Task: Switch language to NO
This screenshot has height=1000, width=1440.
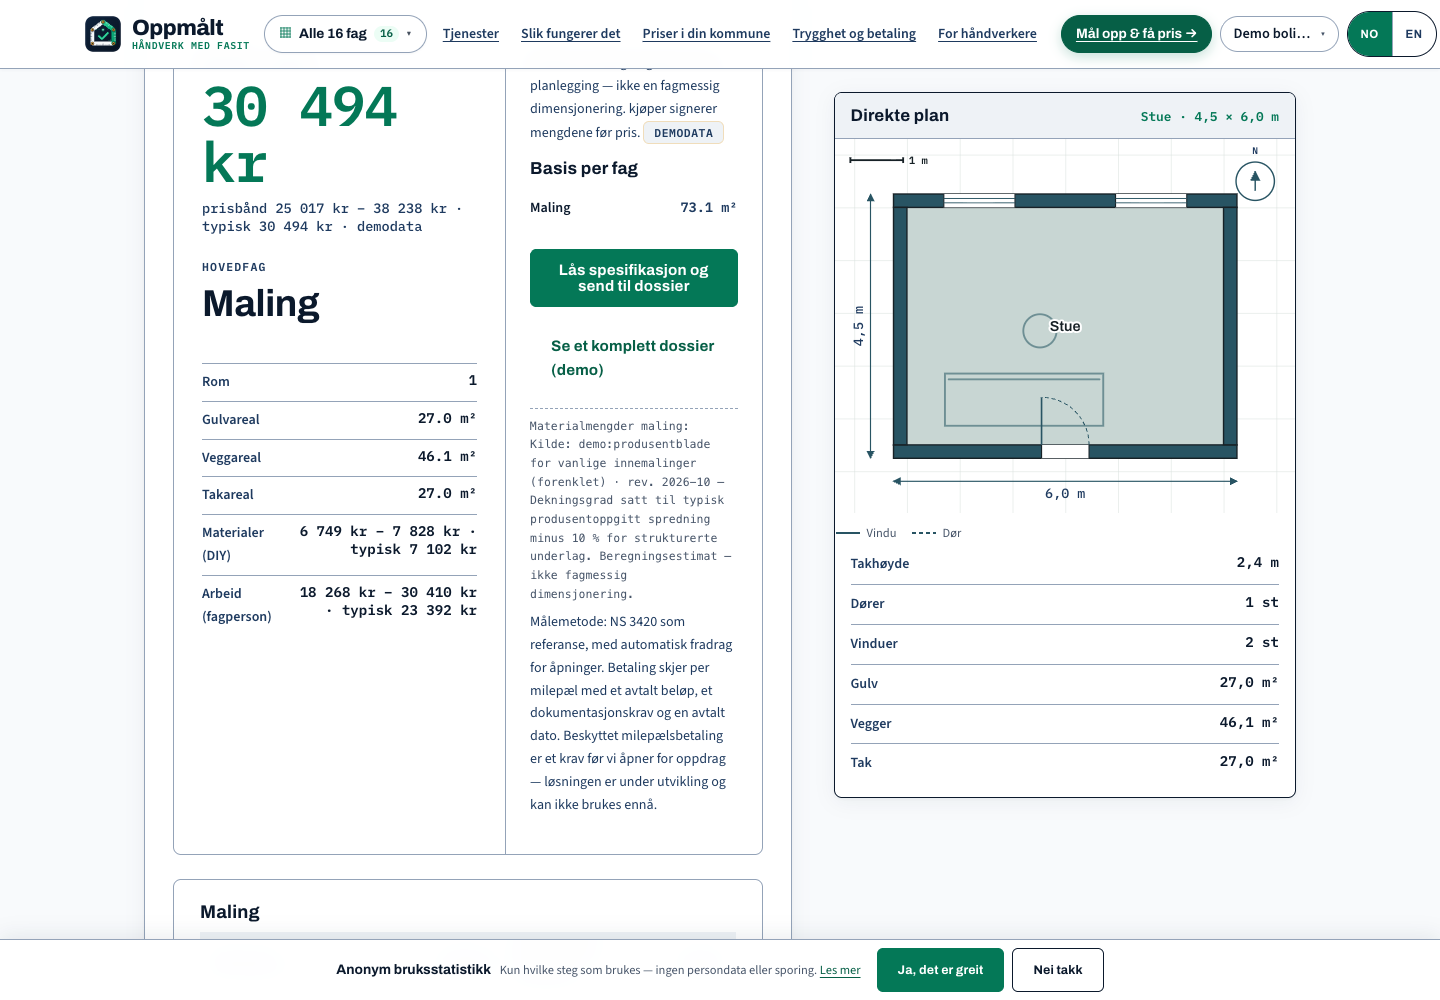Action: coord(1369,34)
